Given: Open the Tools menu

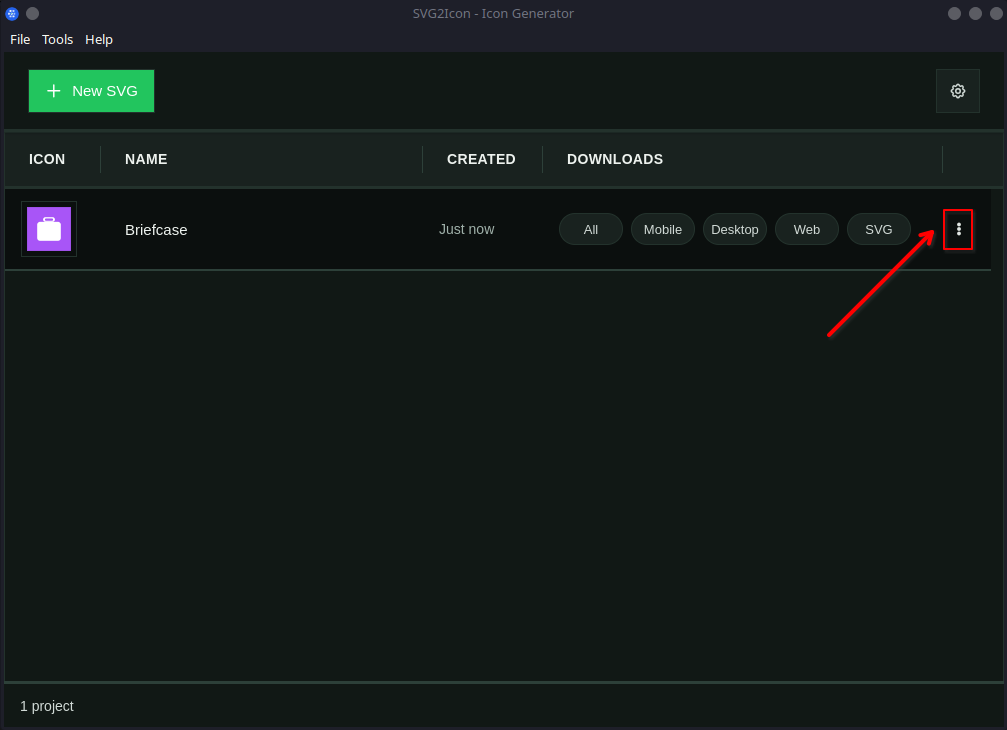Looking at the screenshot, I should point(57,39).
